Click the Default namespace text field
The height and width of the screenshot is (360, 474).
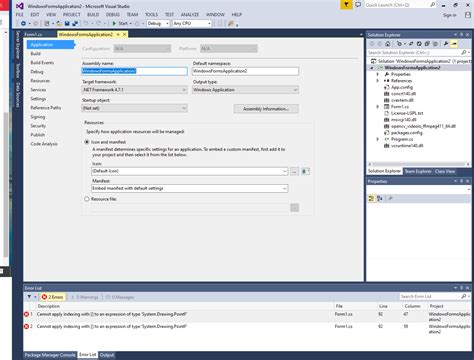point(245,71)
